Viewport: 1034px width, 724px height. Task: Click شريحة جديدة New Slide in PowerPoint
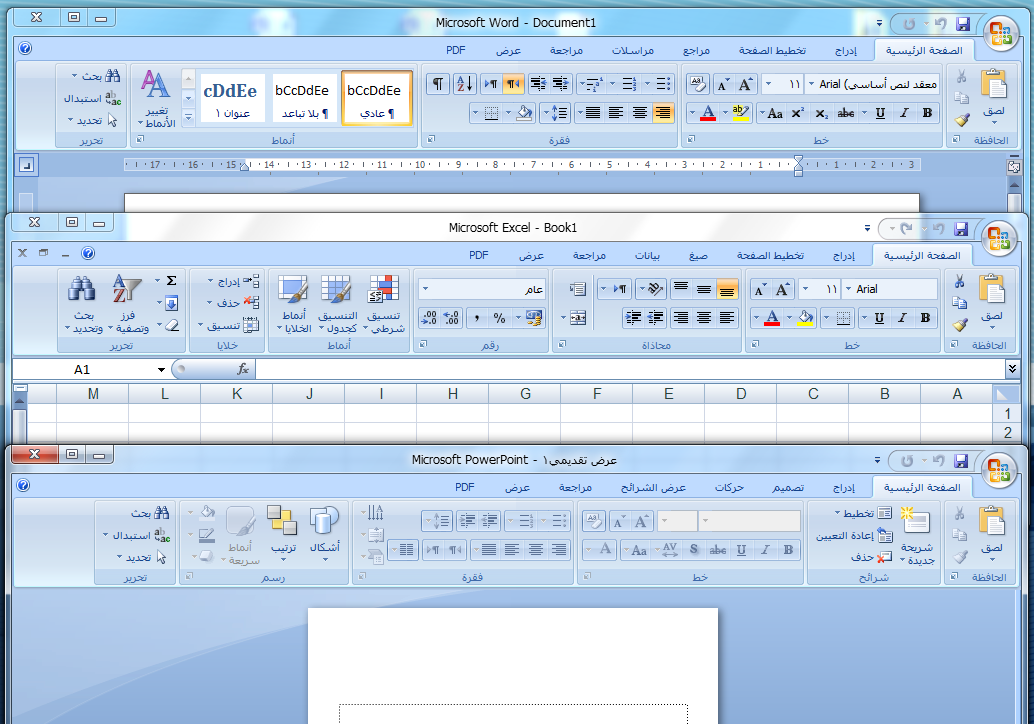[x=917, y=536]
